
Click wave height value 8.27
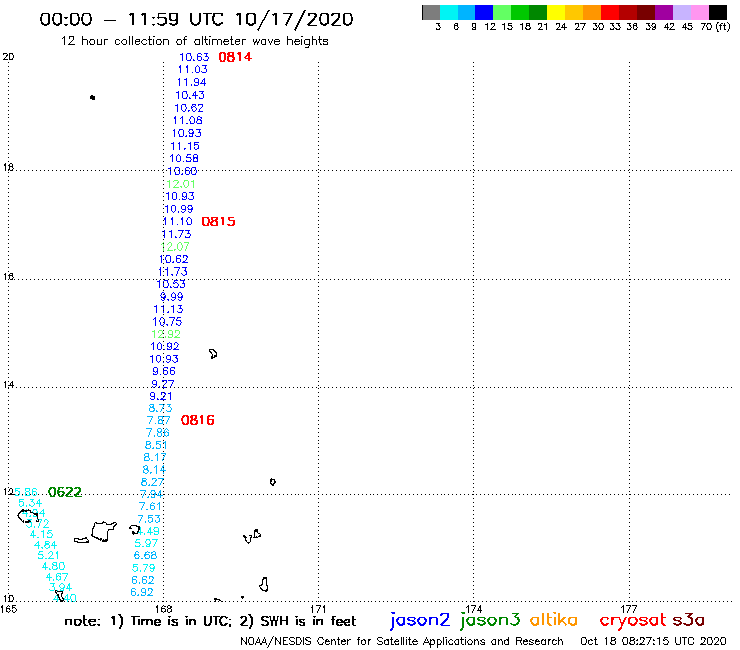(x=152, y=482)
